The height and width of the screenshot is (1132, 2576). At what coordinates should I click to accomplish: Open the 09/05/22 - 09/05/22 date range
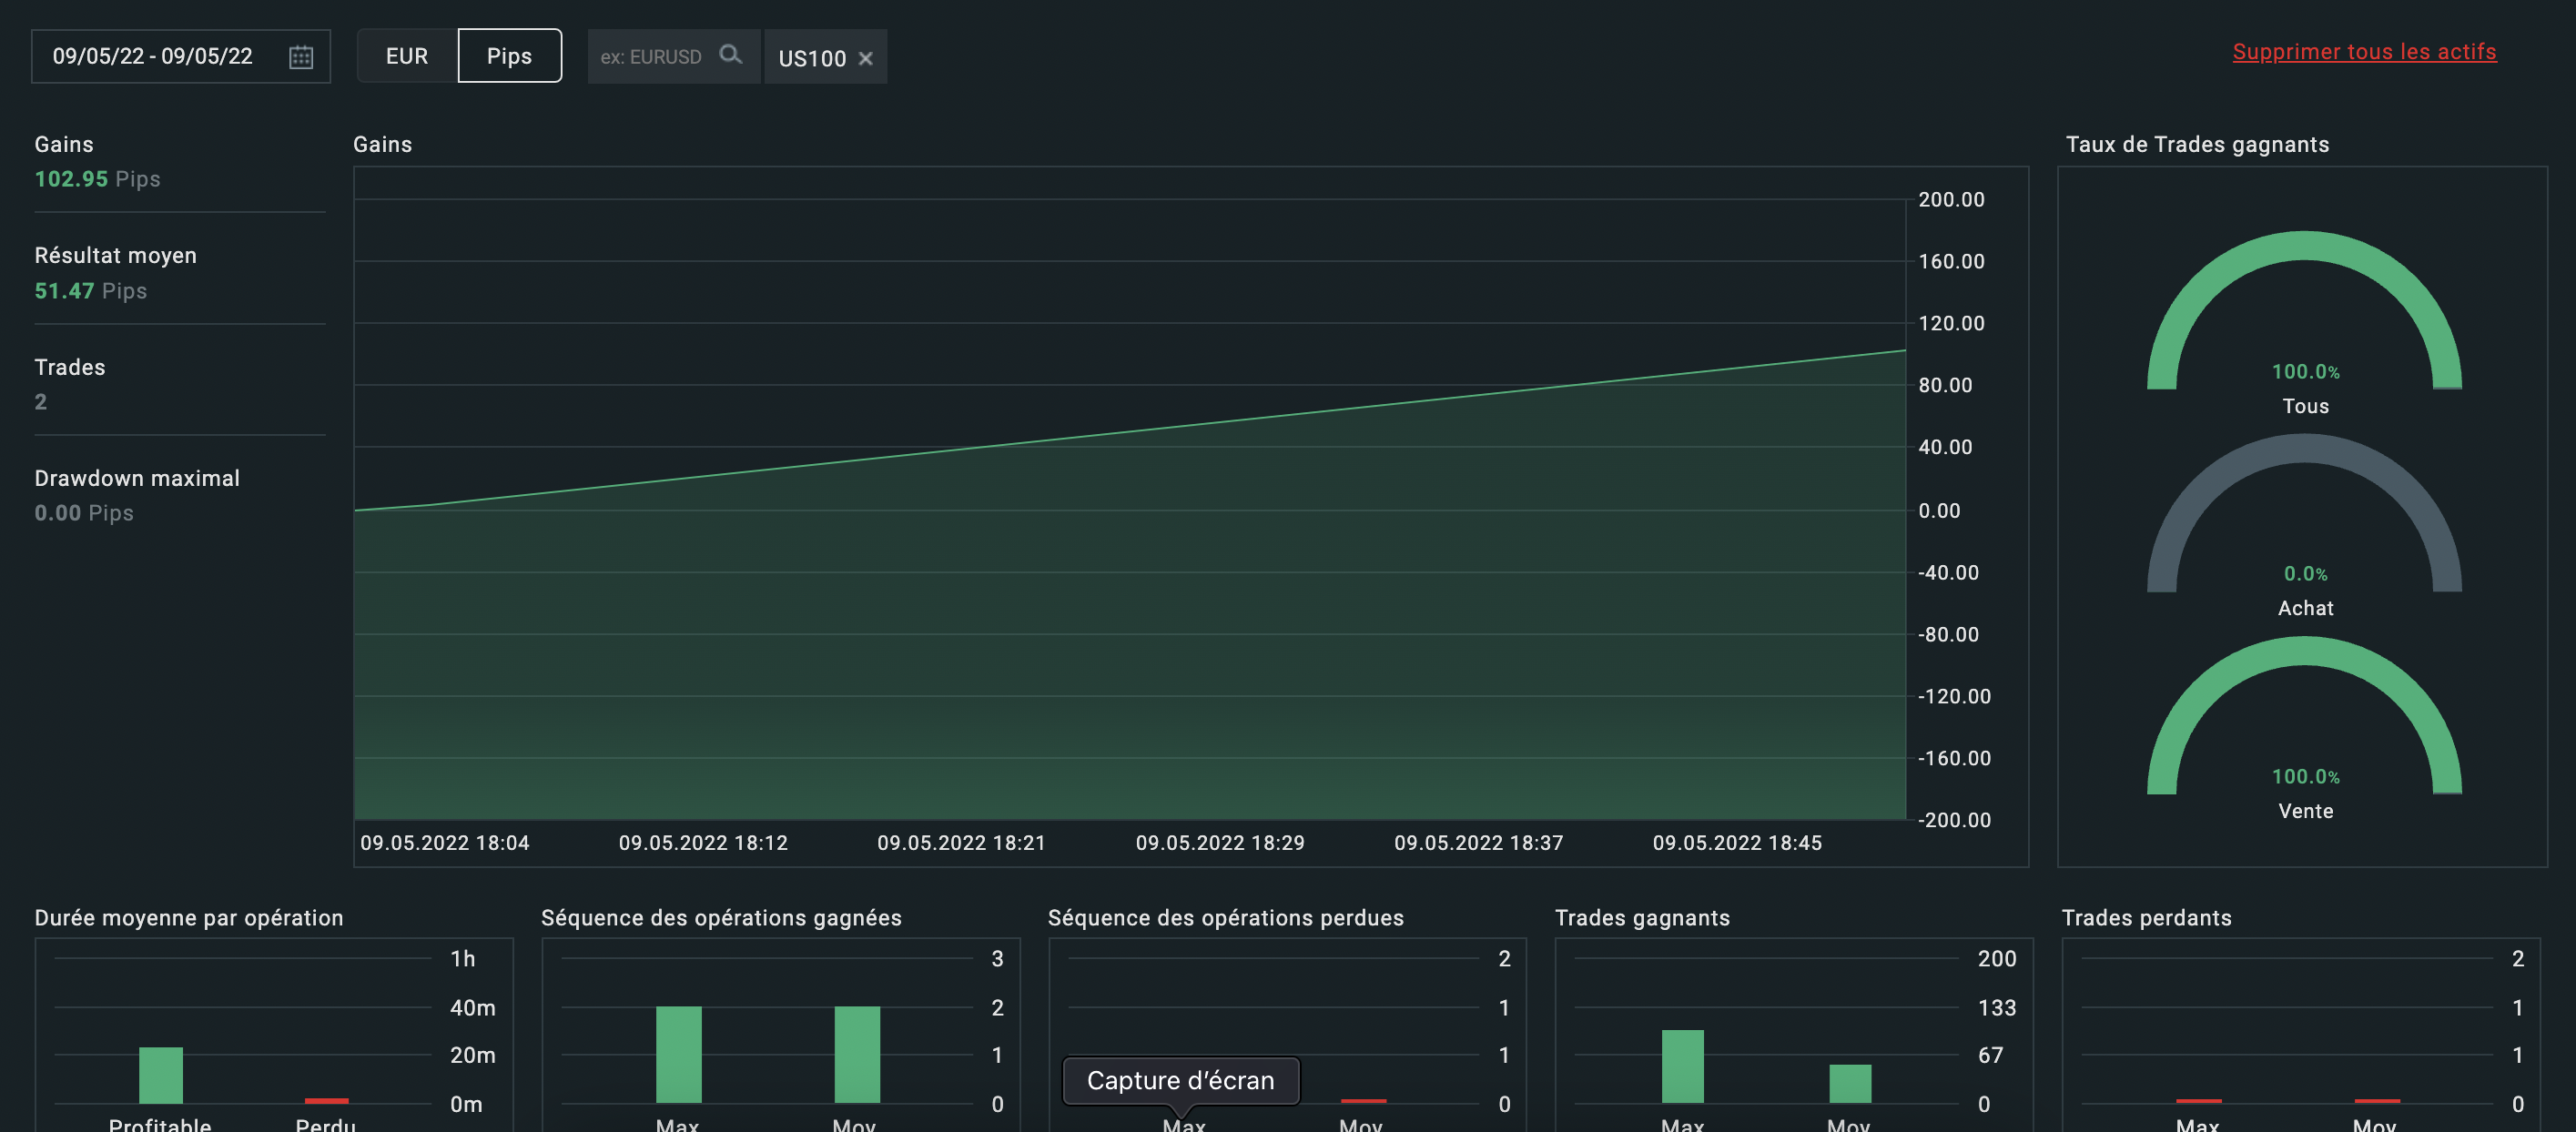[152, 56]
